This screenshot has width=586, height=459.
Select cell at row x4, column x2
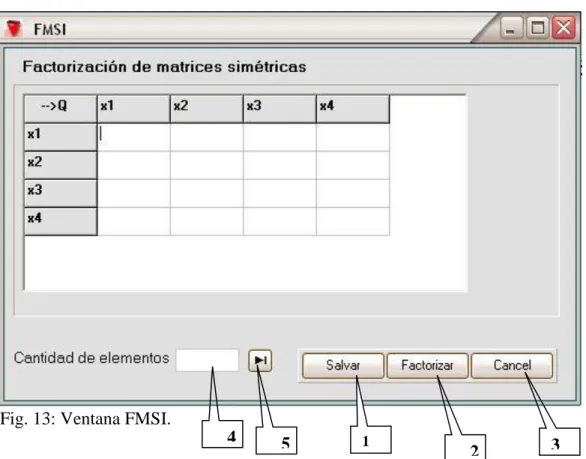[x=207, y=221]
